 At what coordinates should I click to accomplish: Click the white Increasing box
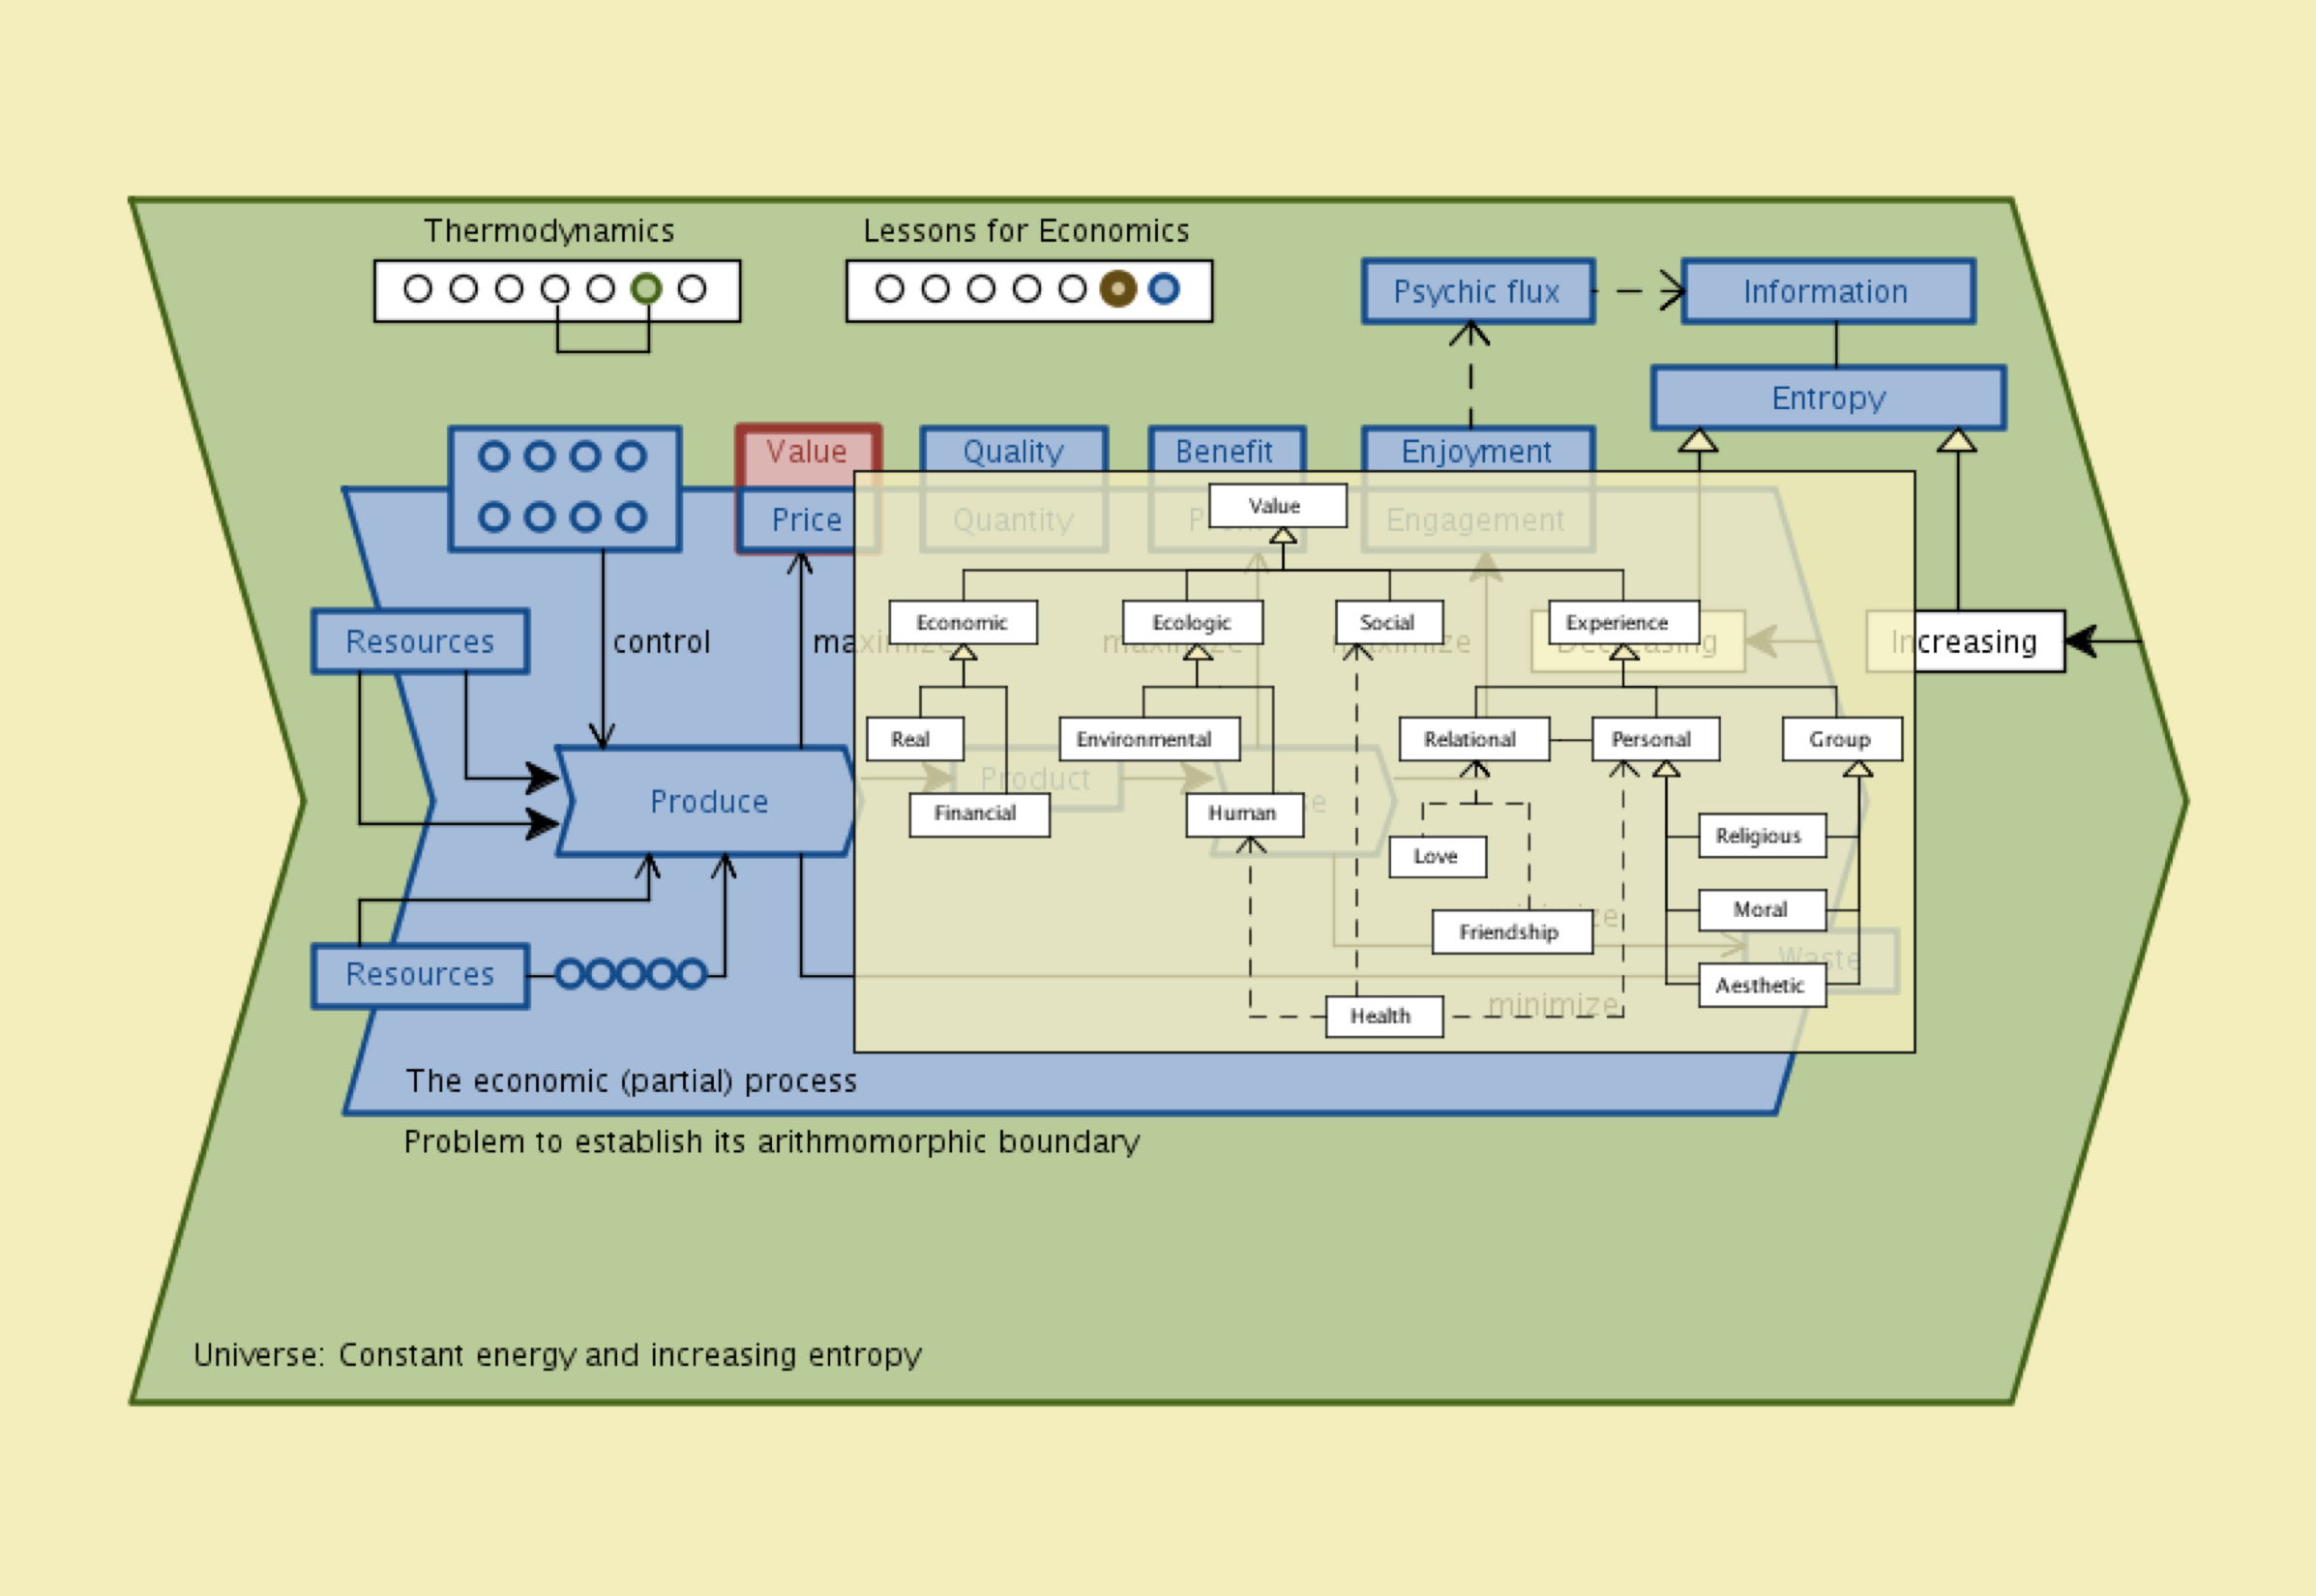pyautogui.click(x=1985, y=641)
